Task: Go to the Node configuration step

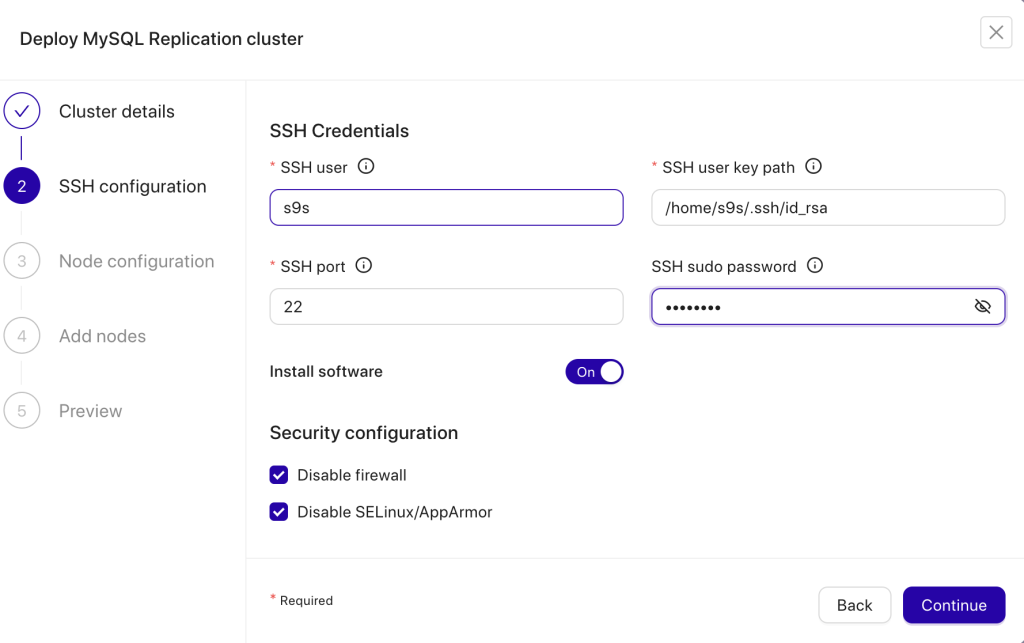Action: [x=136, y=261]
